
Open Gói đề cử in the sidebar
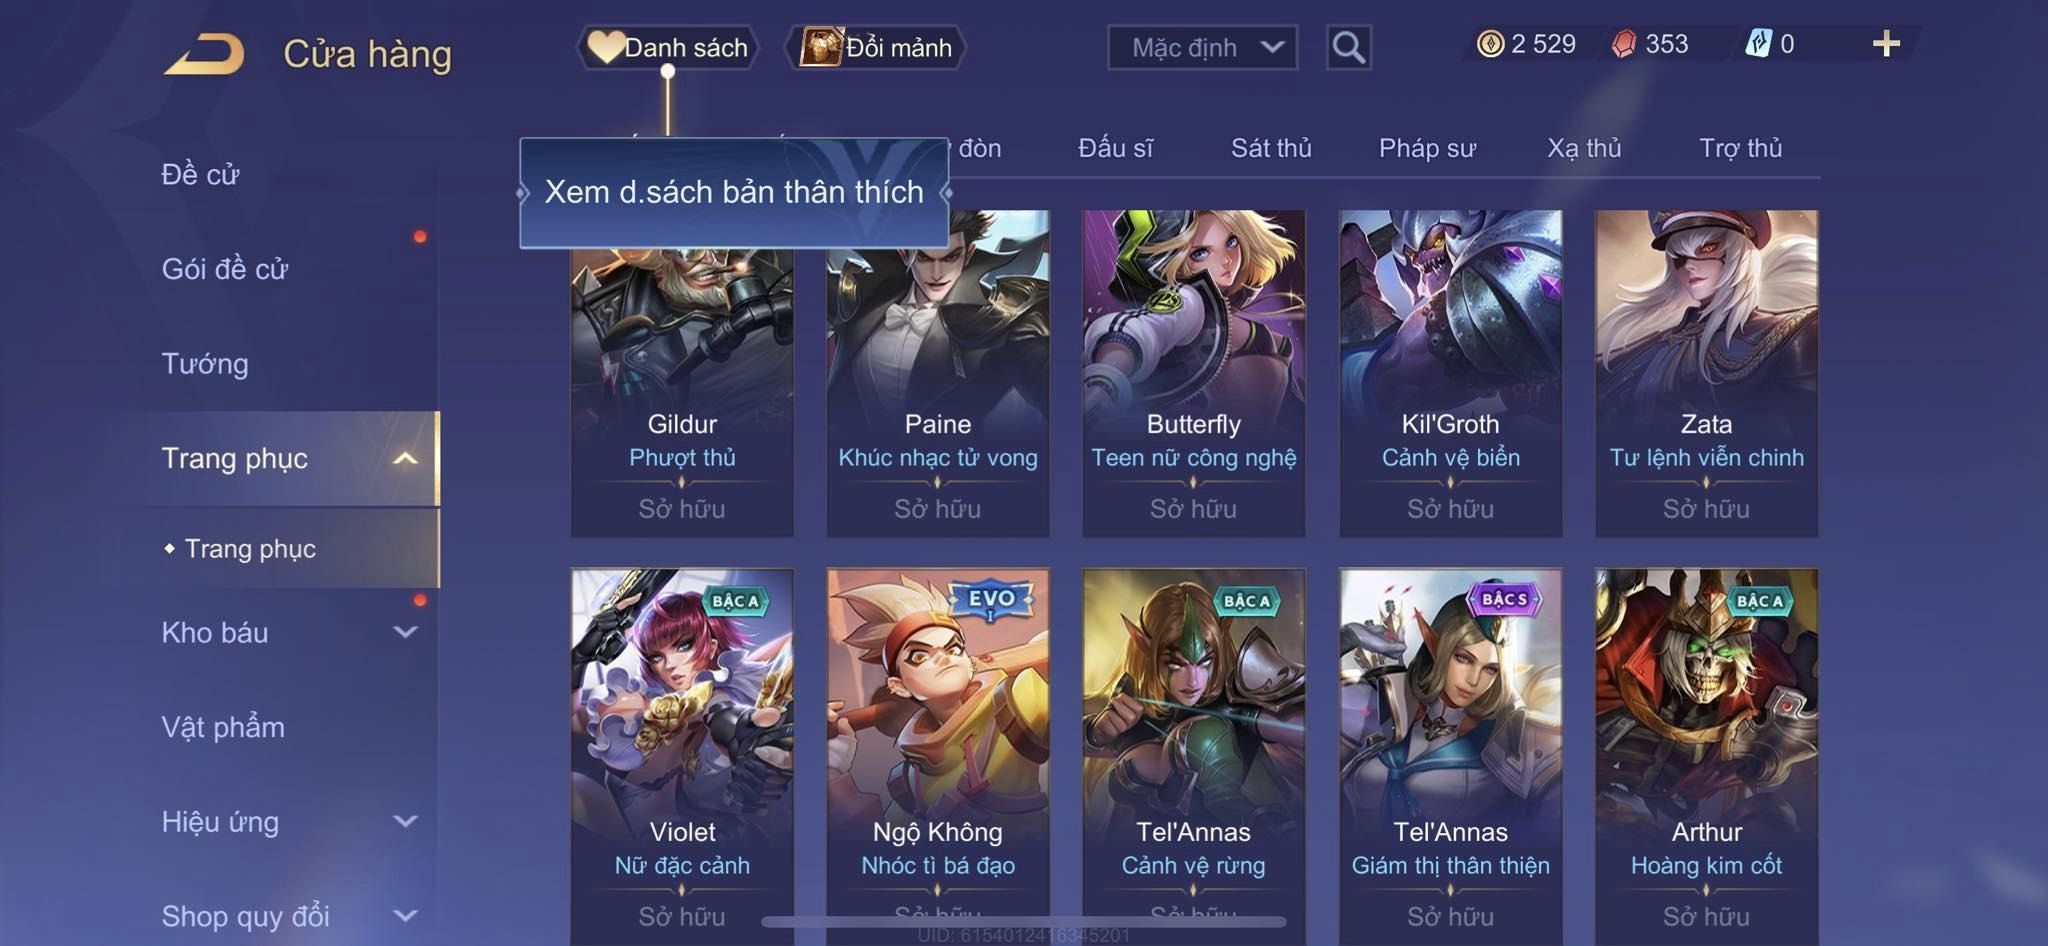pos(225,268)
